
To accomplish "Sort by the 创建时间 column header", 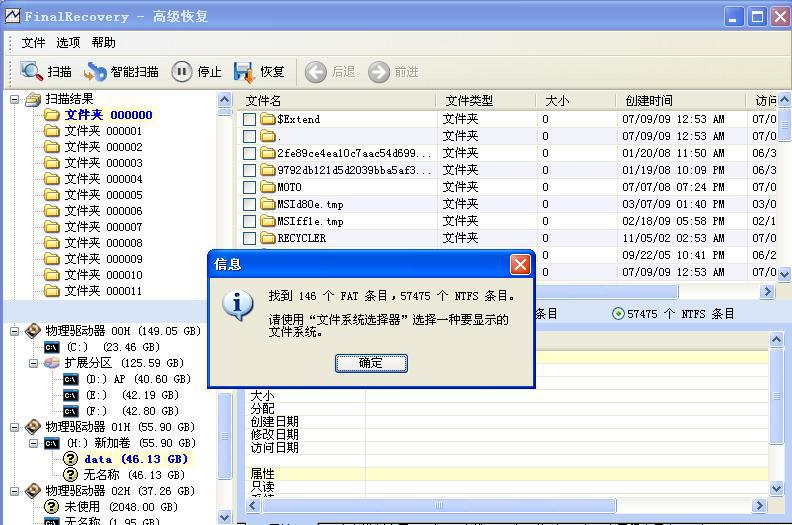I will 648,101.
